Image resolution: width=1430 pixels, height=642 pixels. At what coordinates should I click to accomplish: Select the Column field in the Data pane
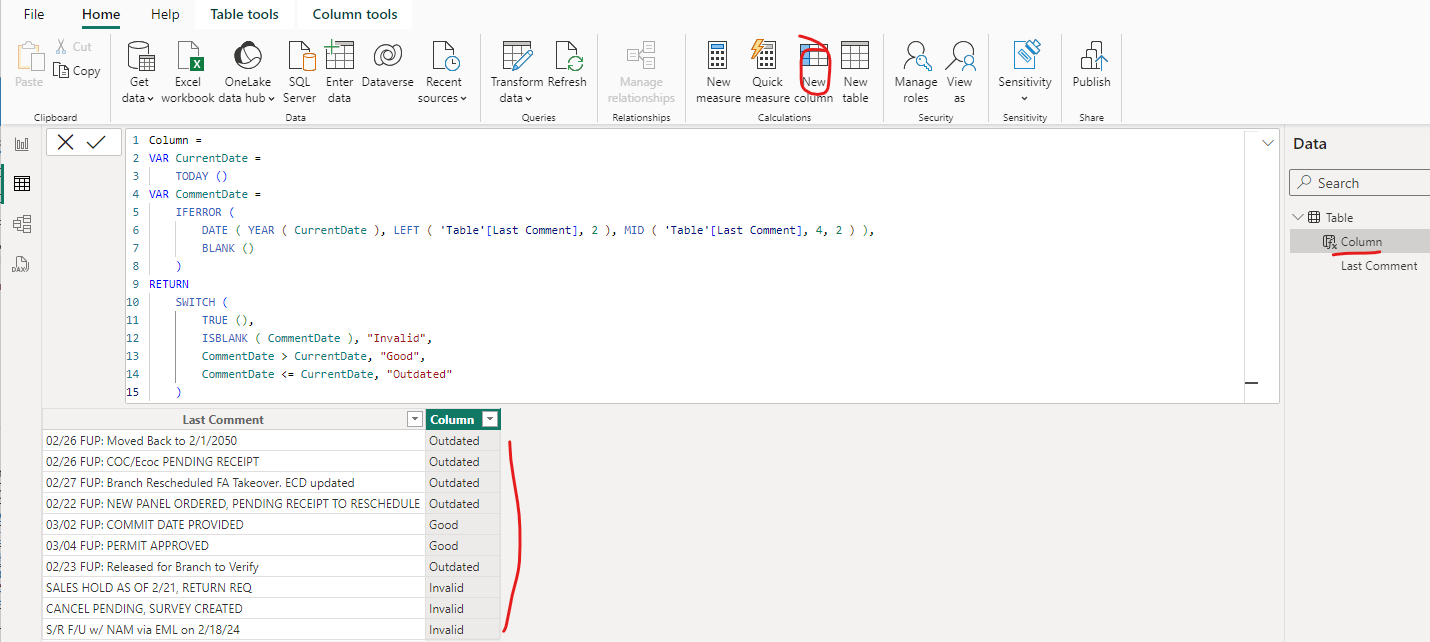pyautogui.click(x=1360, y=241)
